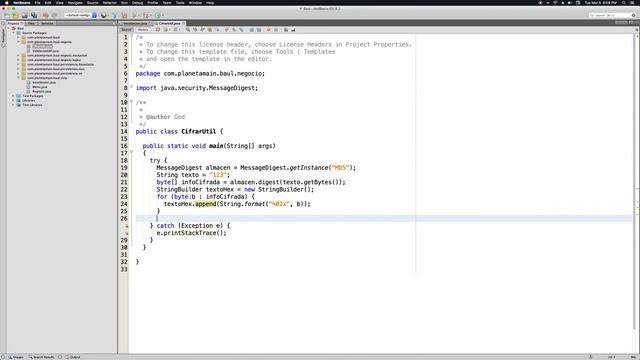This screenshot has height=360, width=640.
Task: Open Search Results at bottom bar
Action: pyautogui.click(x=41, y=357)
